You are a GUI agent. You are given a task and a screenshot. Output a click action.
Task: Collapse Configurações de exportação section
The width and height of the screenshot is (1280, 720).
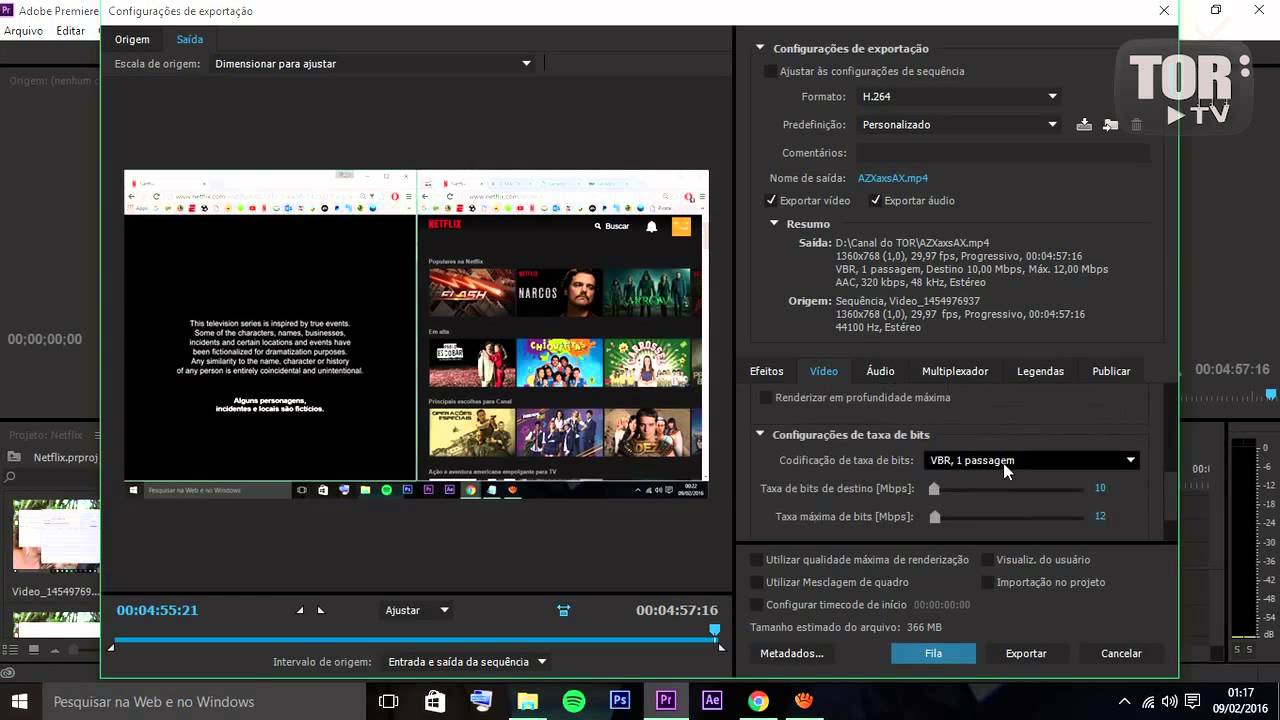pyautogui.click(x=760, y=47)
